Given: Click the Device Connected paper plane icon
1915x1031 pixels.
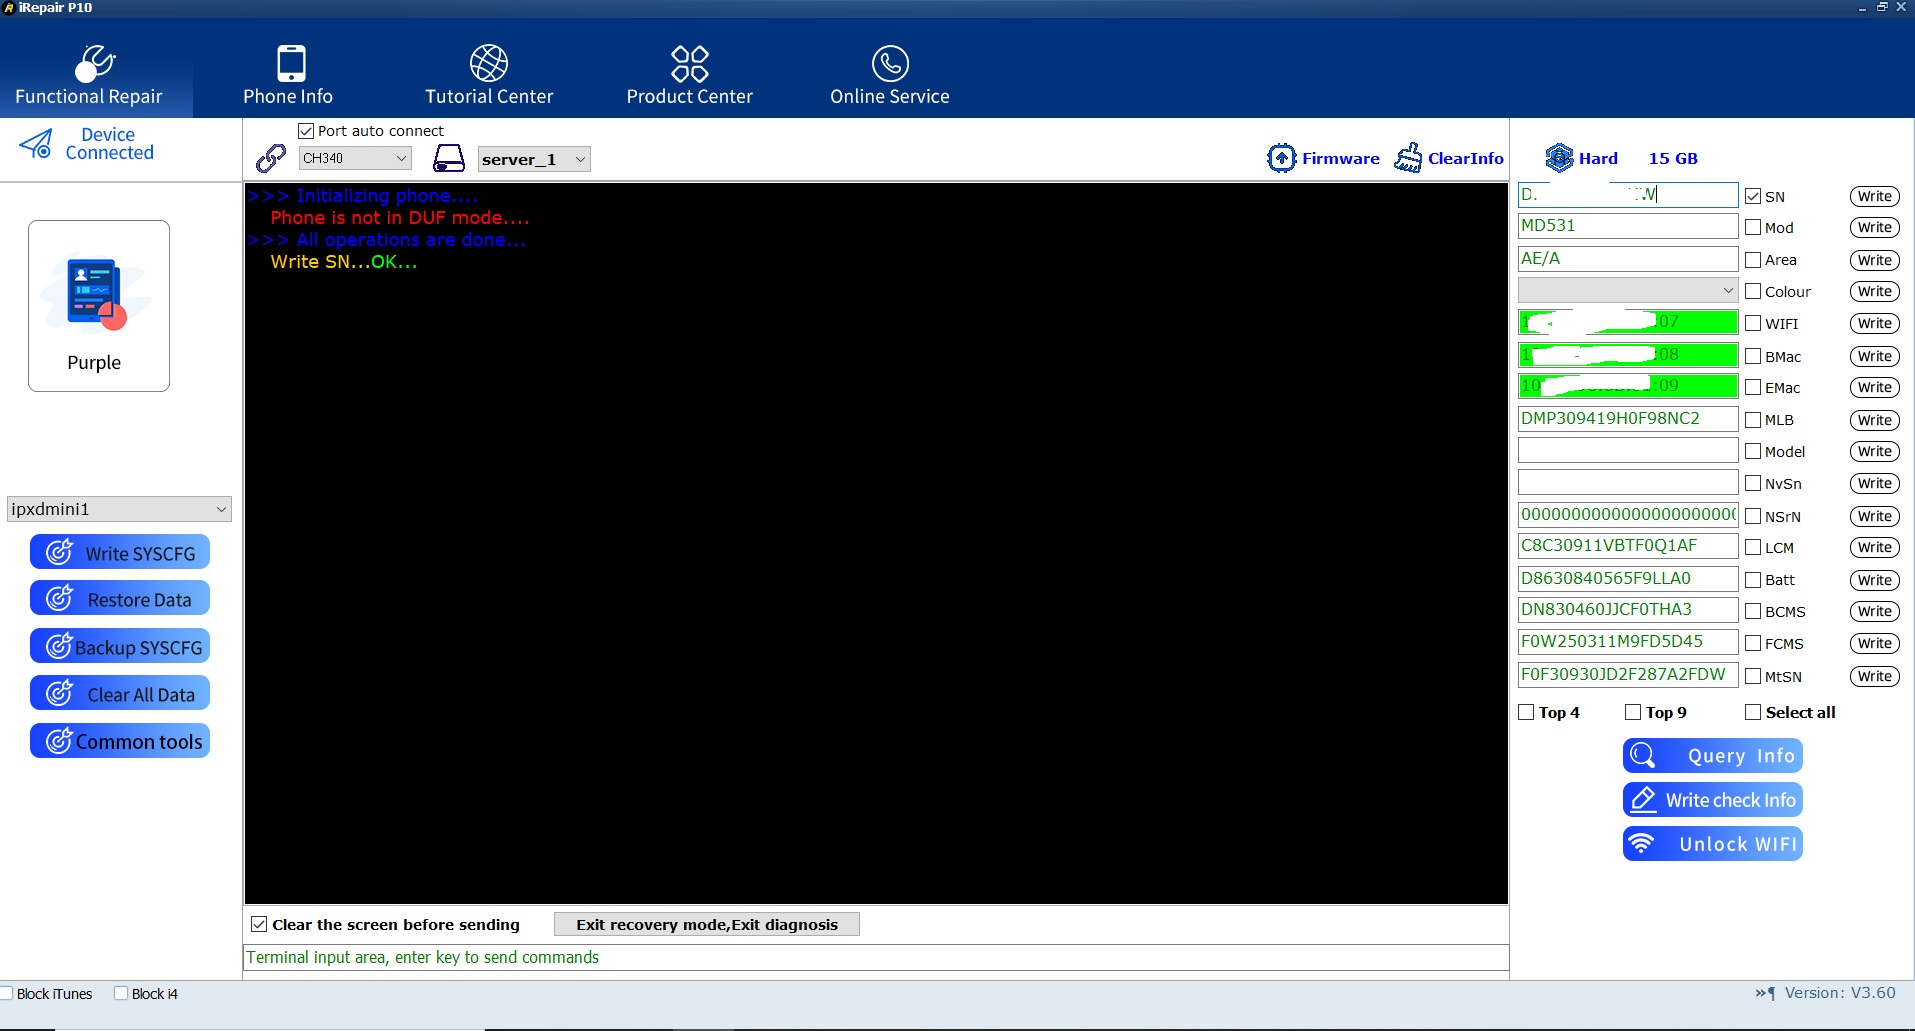Looking at the screenshot, I should click(37, 144).
